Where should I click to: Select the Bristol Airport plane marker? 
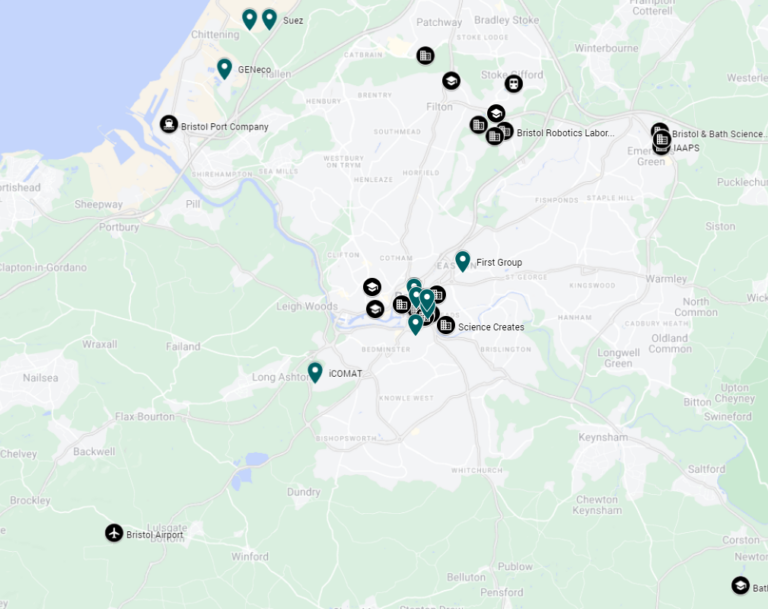[114, 533]
